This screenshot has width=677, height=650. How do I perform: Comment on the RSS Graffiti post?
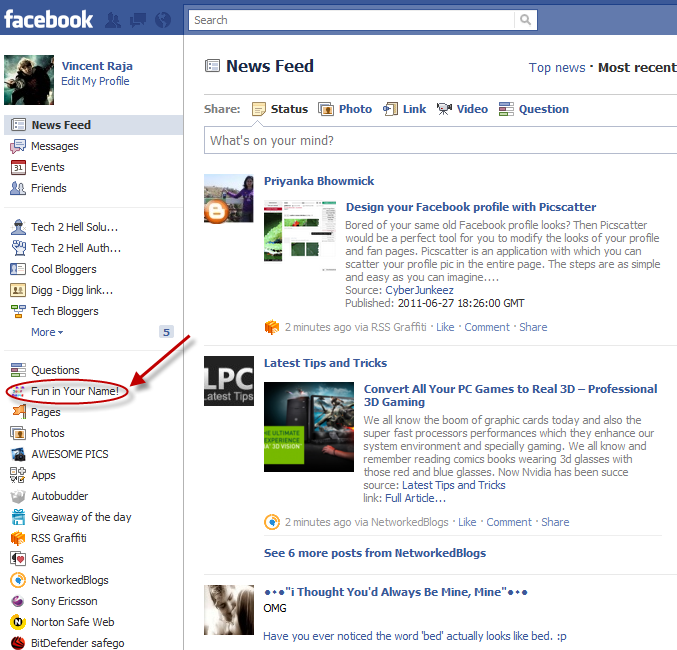coord(487,327)
